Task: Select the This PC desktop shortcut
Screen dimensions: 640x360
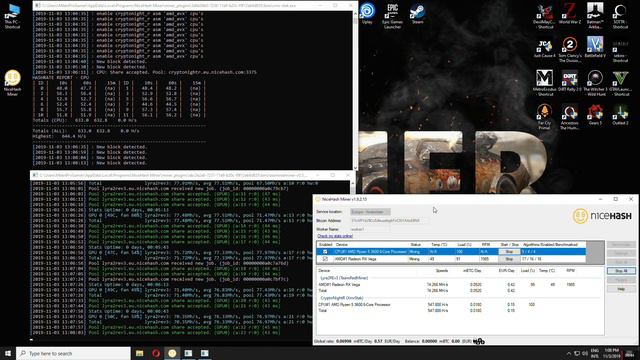Action: point(12,16)
